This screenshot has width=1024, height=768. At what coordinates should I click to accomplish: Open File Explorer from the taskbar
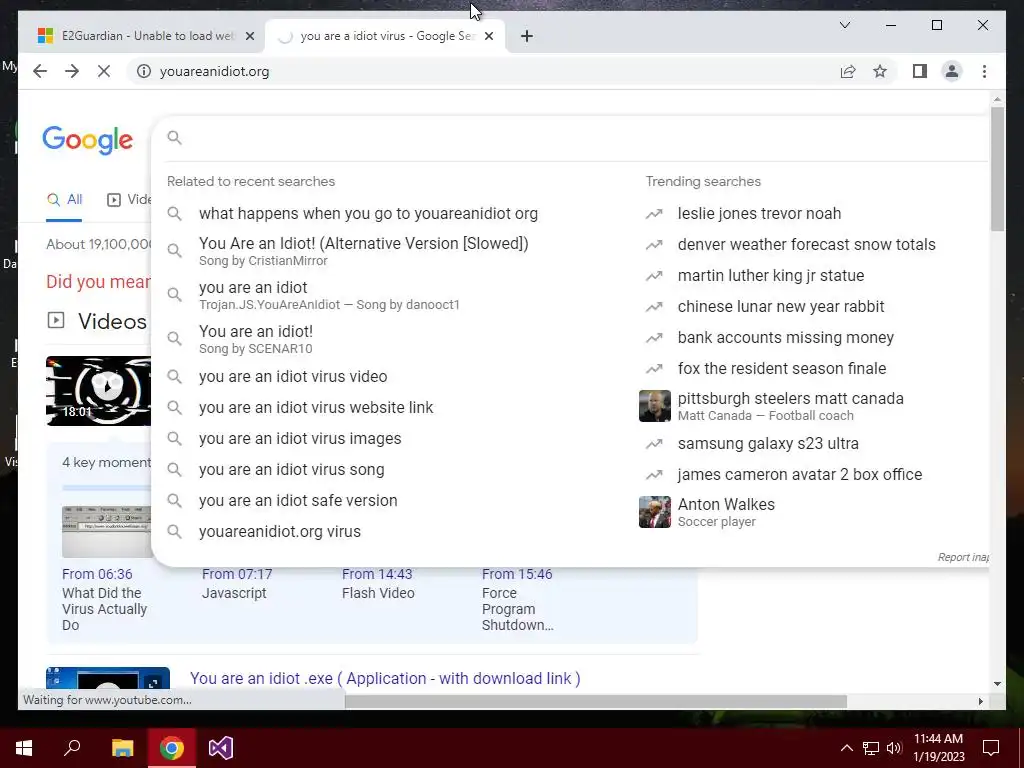122,748
